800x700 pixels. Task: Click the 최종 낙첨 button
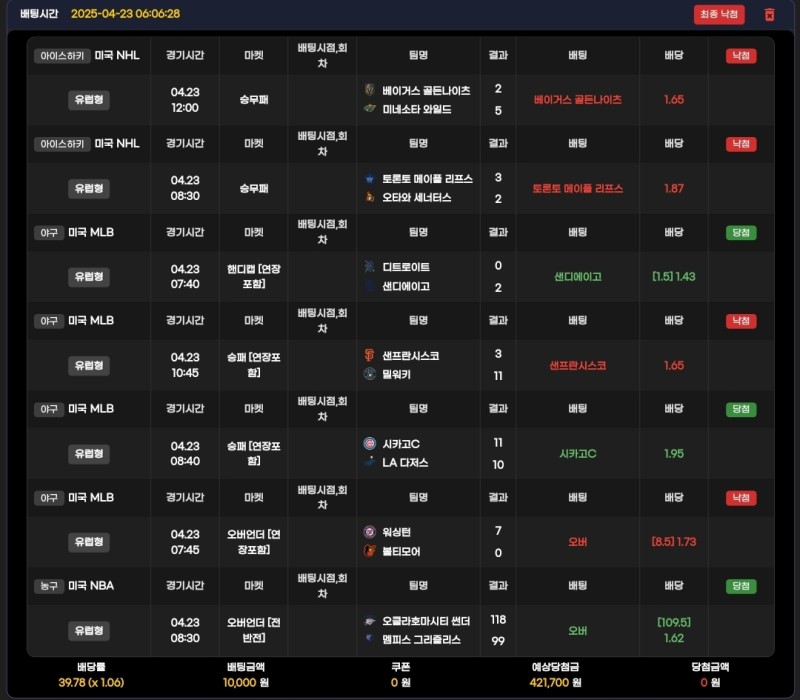pos(719,14)
